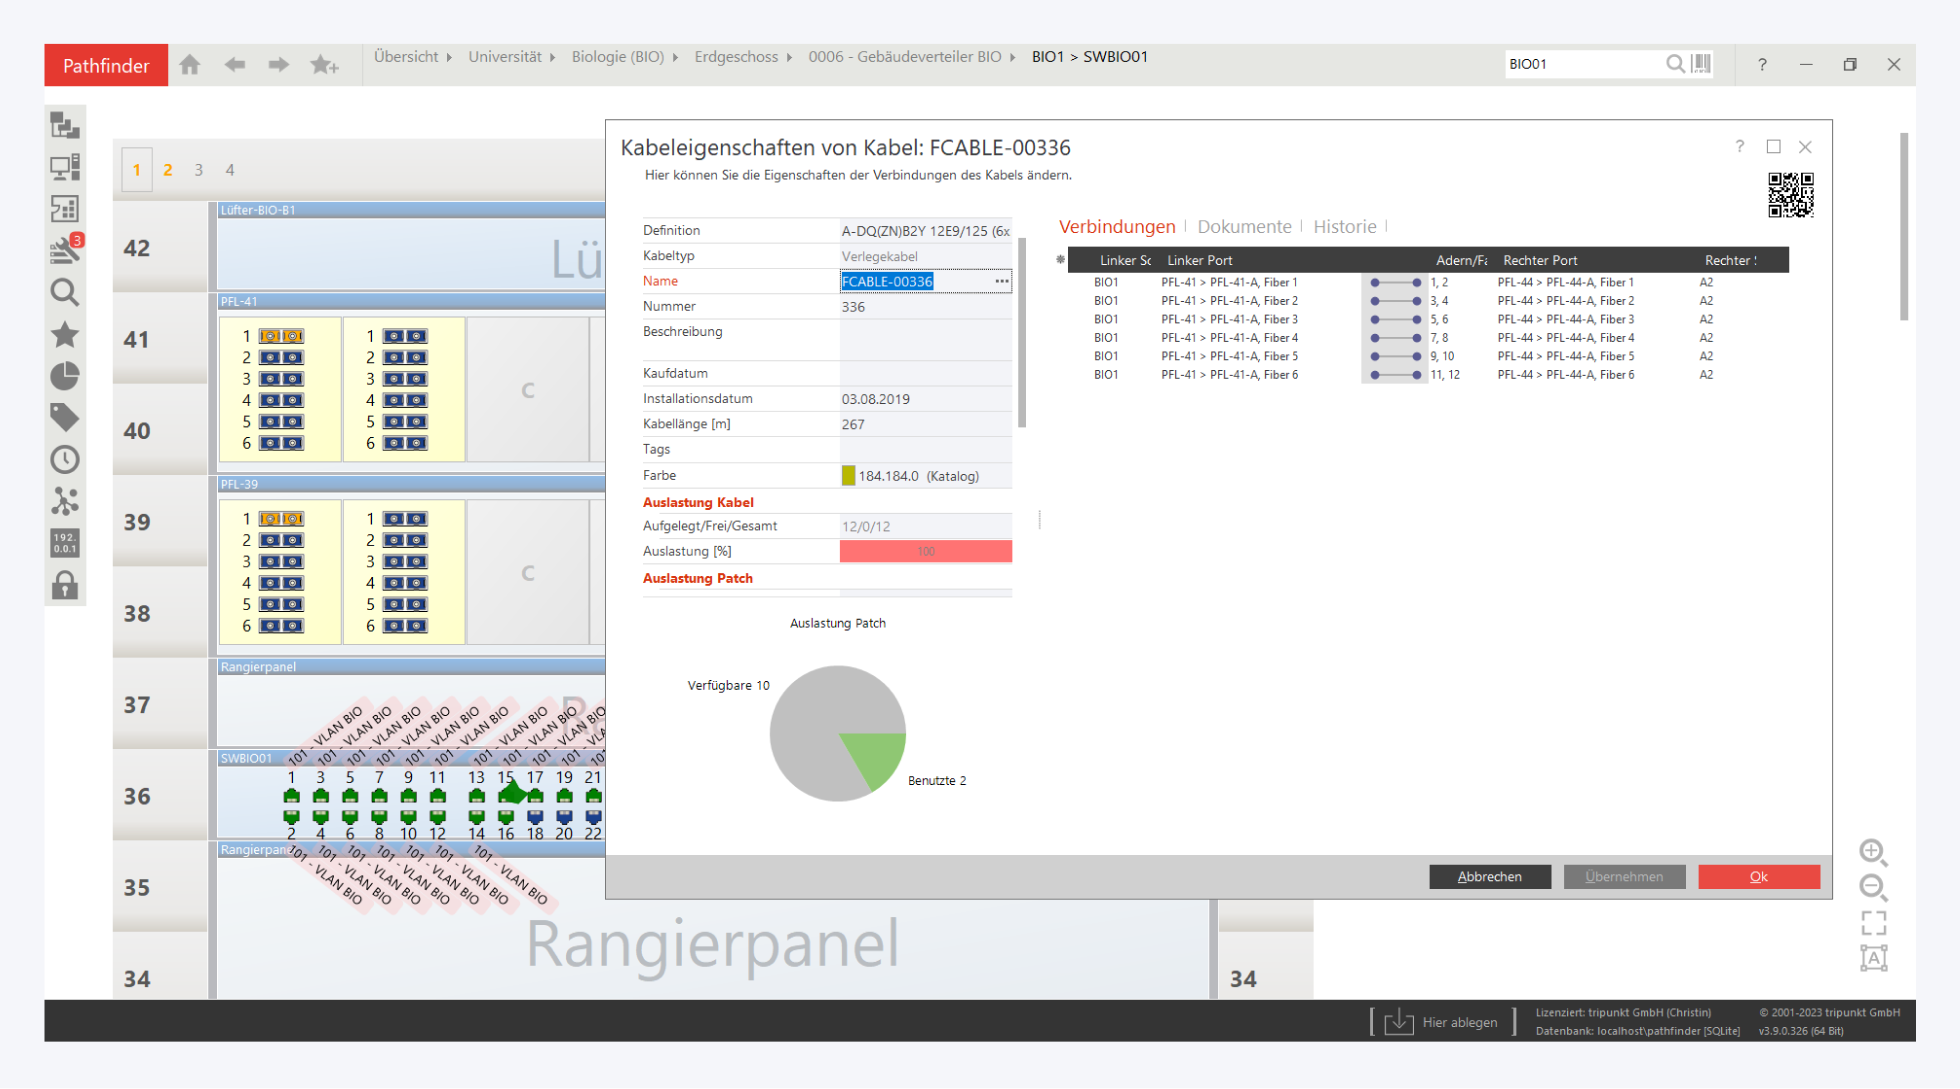Switch to the Historie tab
The width and height of the screenshot is (1960, 1089).
tap(1344, 227)
